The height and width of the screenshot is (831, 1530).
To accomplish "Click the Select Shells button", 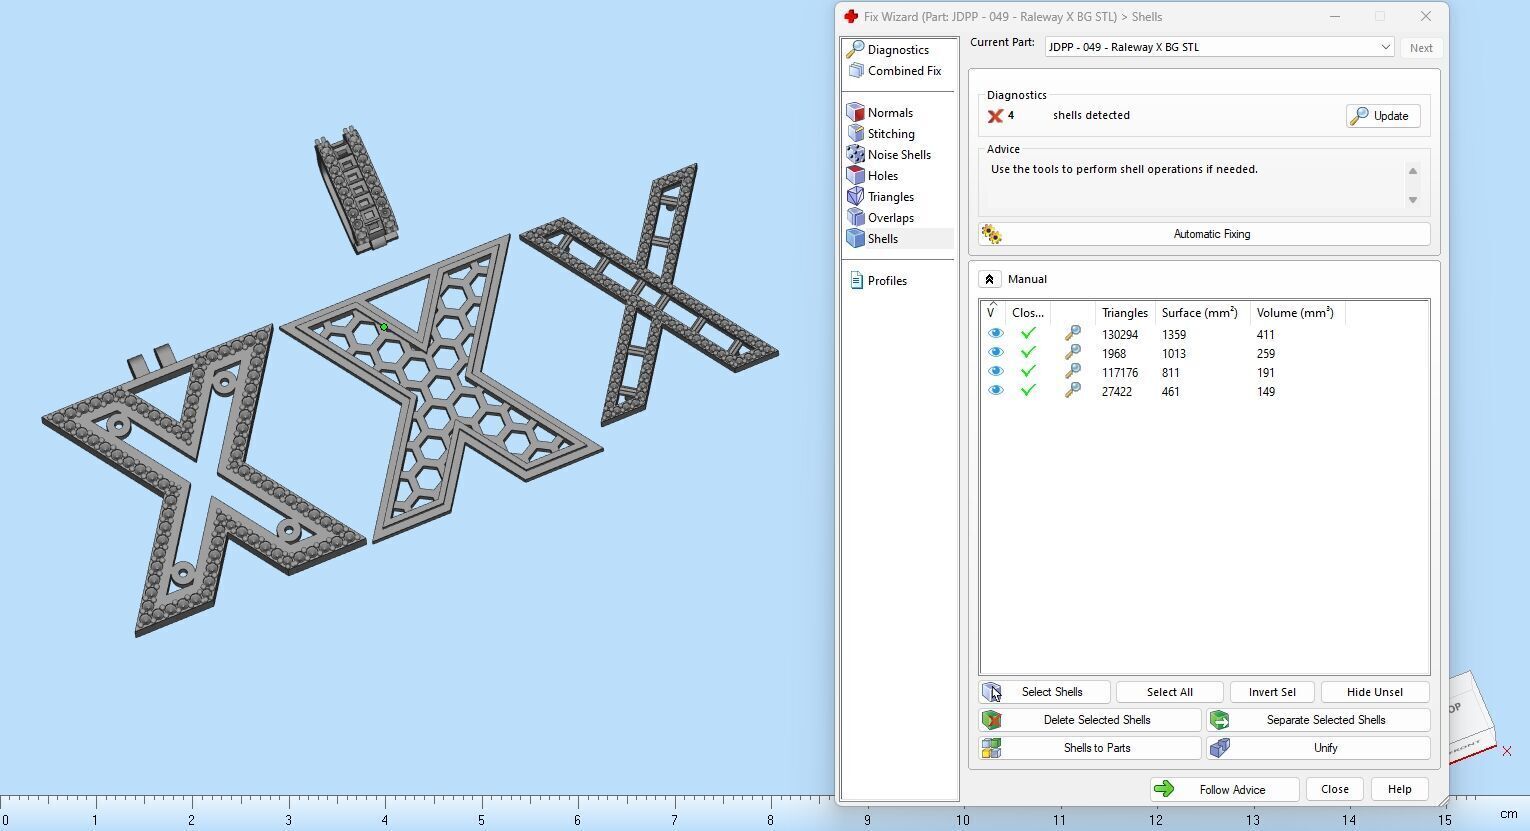I will point(1044,692).
